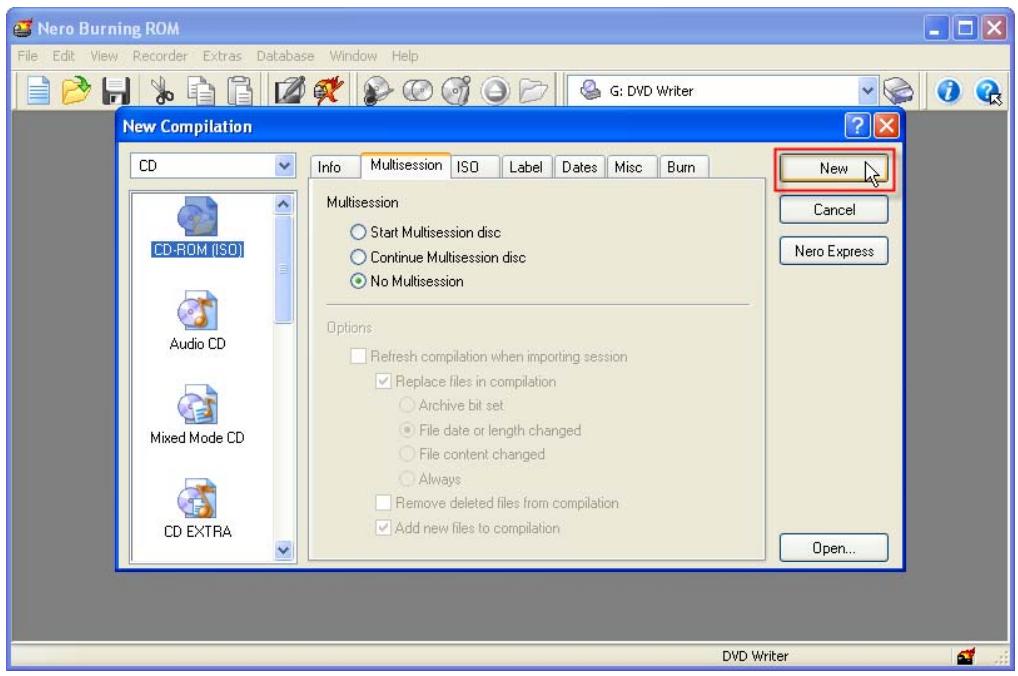
Task: Click the Open... button
Action: click(x=834, y=548)
